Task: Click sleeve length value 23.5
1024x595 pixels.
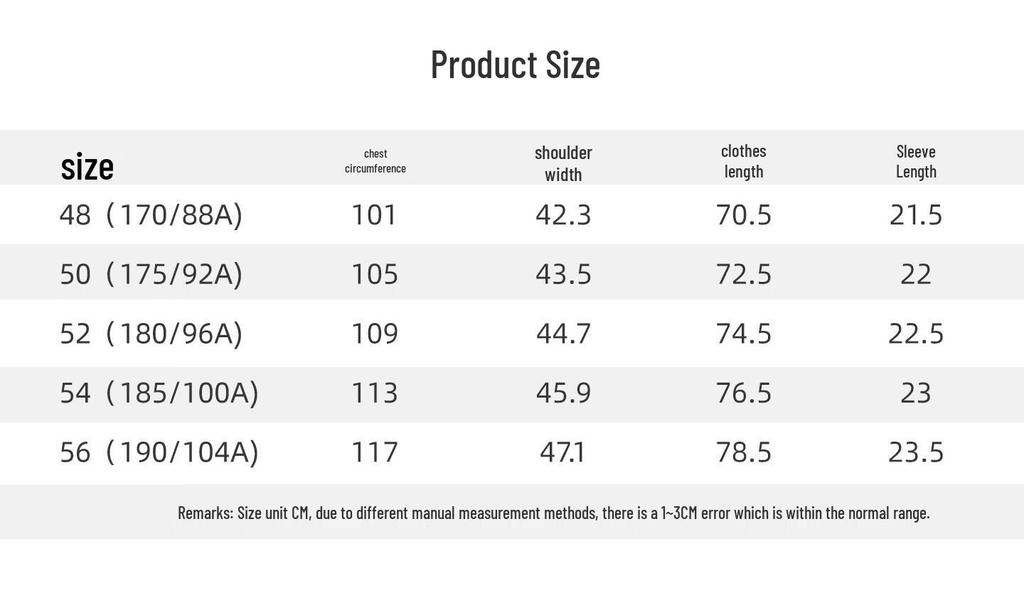Action: coord(916,453)
